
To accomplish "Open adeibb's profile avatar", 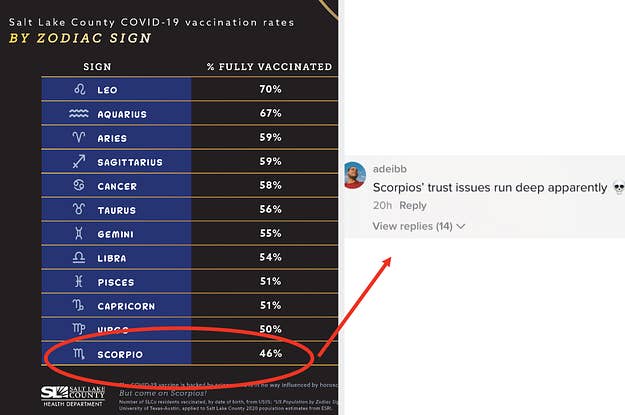I will pyautogui.click(x=354, y=175).
